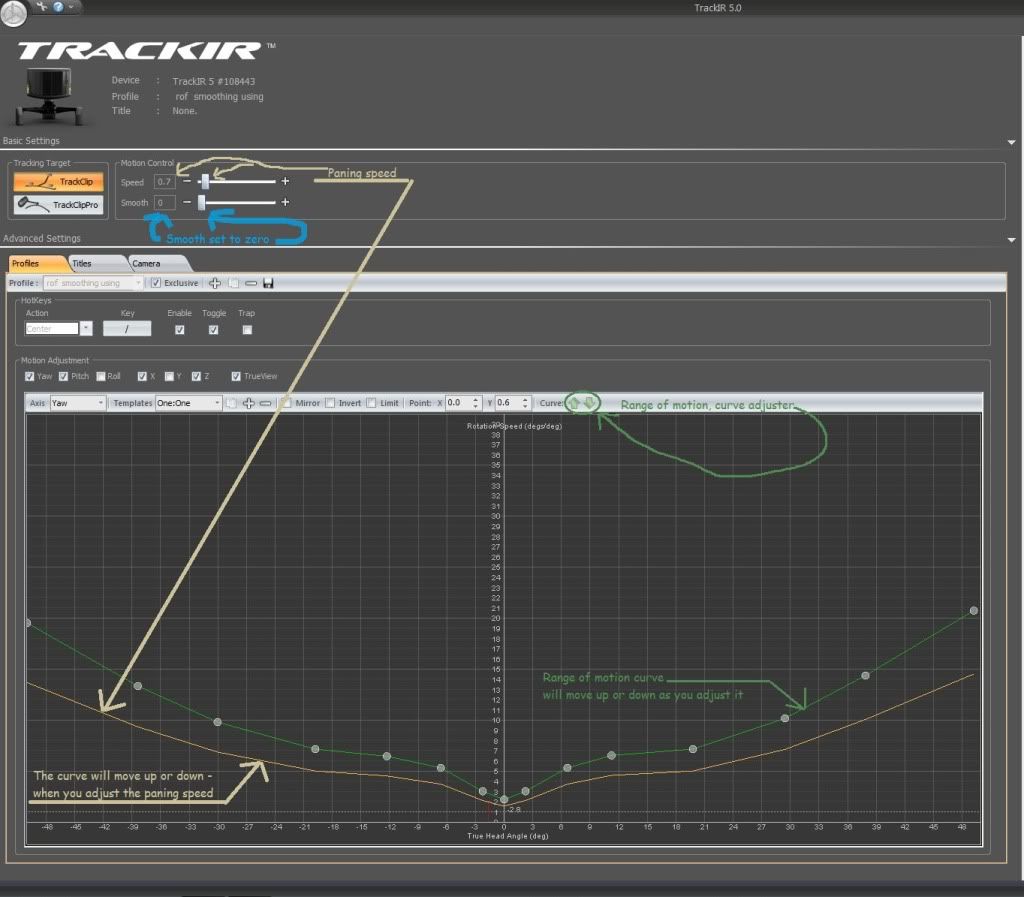This screenshot has width=1024, height=897.
Task: Click the HotKeys Action field showing Center
Action: [x=52, y=328]
